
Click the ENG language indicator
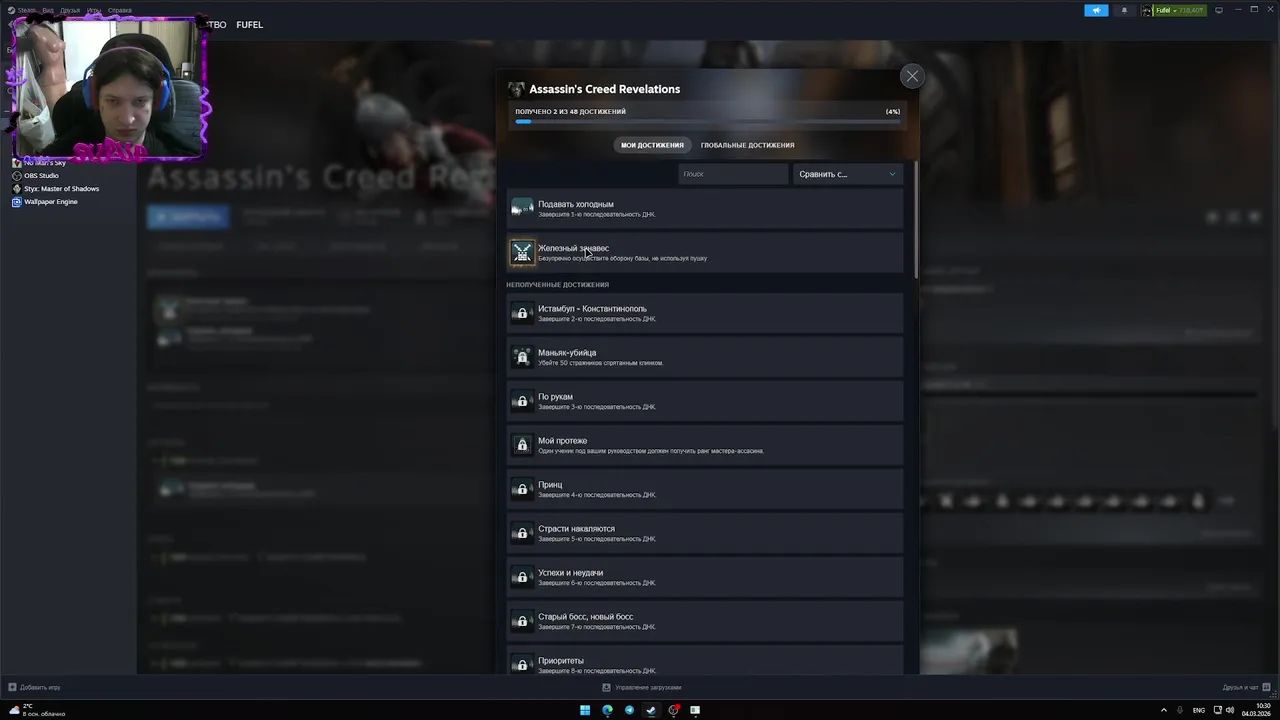click(x=1199, y=710)
